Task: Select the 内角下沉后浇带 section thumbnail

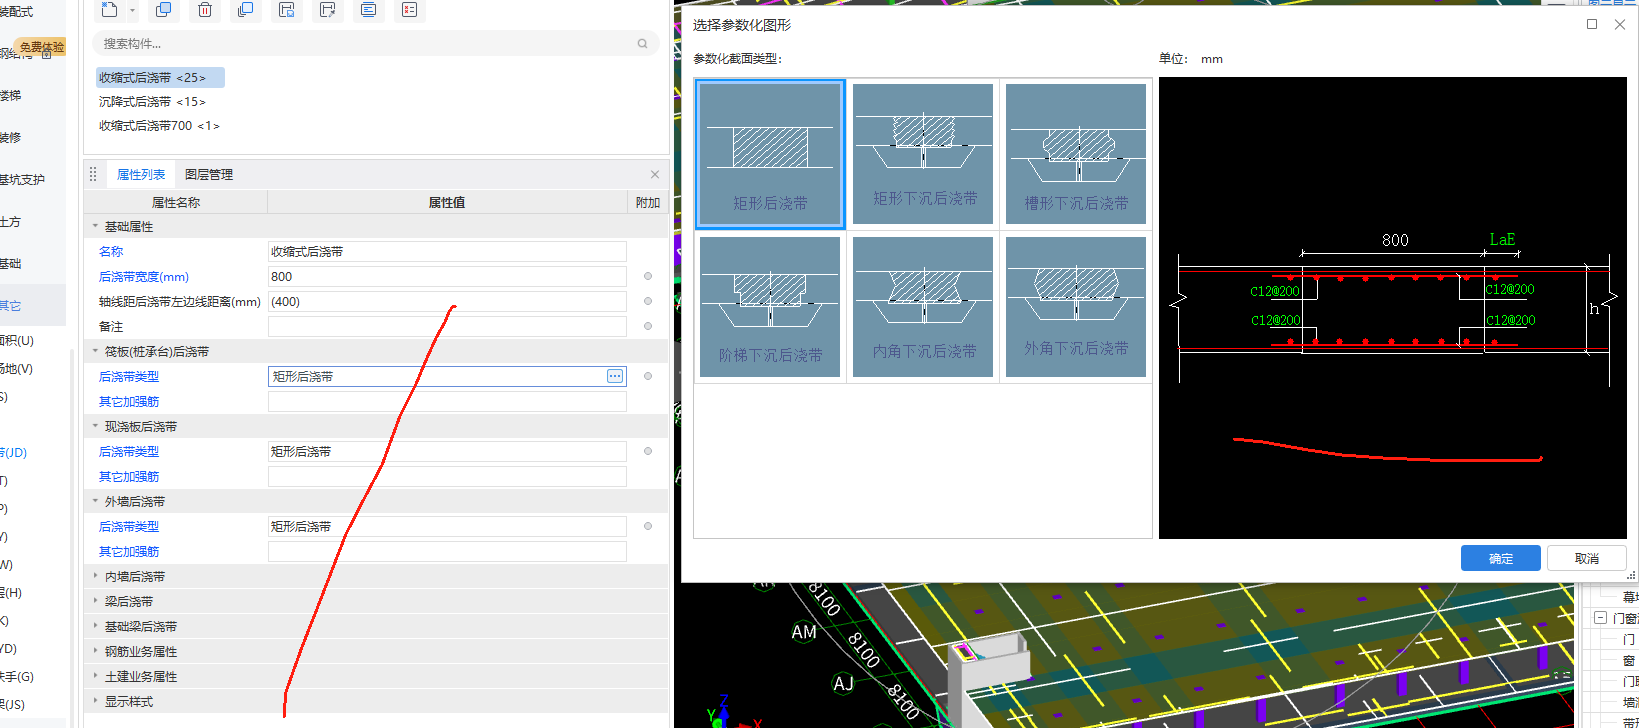Action: click(923, 307)
